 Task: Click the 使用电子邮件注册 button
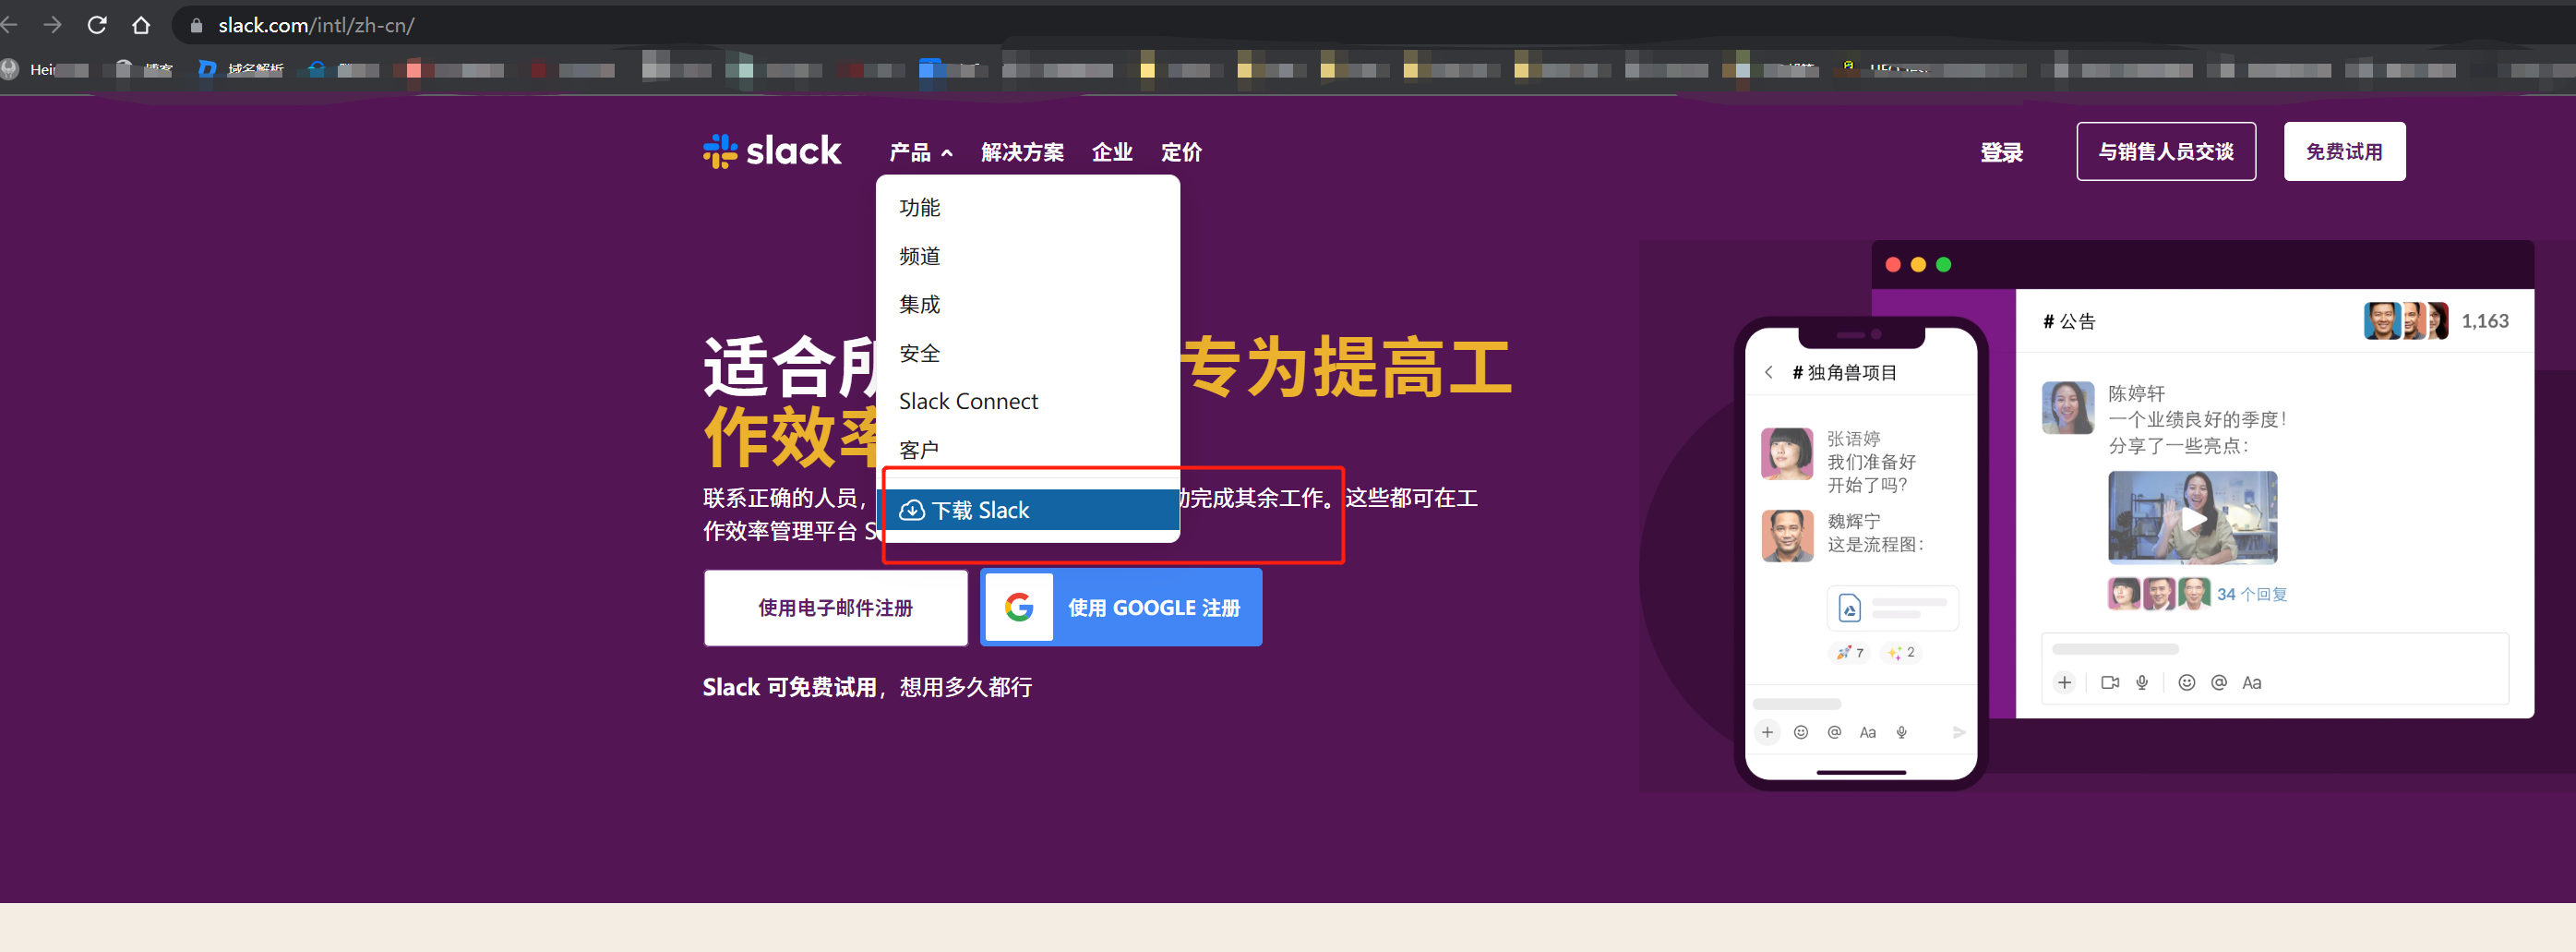pyautogui.click(x=835, y=607)
